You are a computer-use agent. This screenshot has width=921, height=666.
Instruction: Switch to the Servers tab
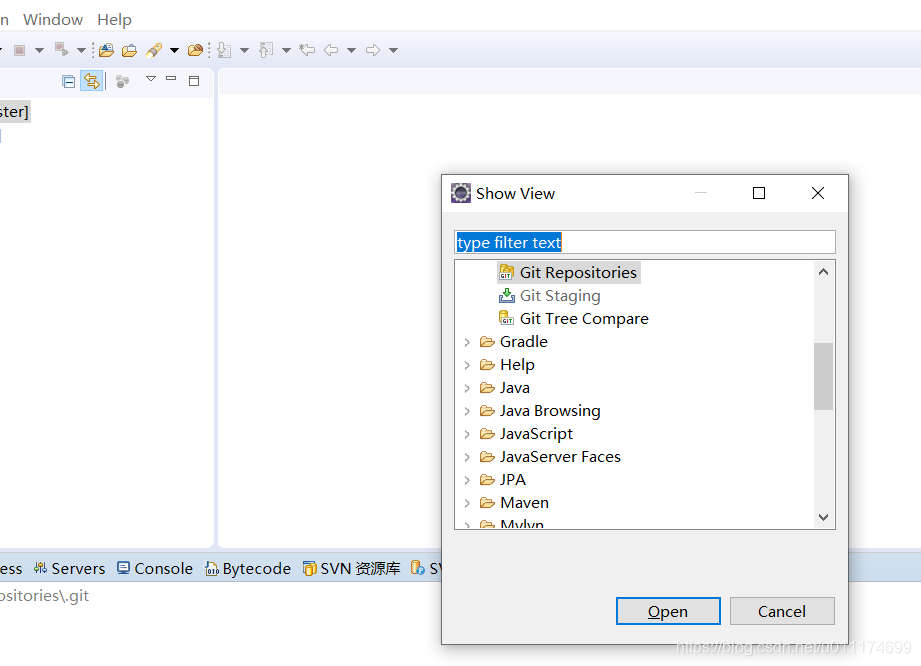pyautogui.click(x=69, y=569)
